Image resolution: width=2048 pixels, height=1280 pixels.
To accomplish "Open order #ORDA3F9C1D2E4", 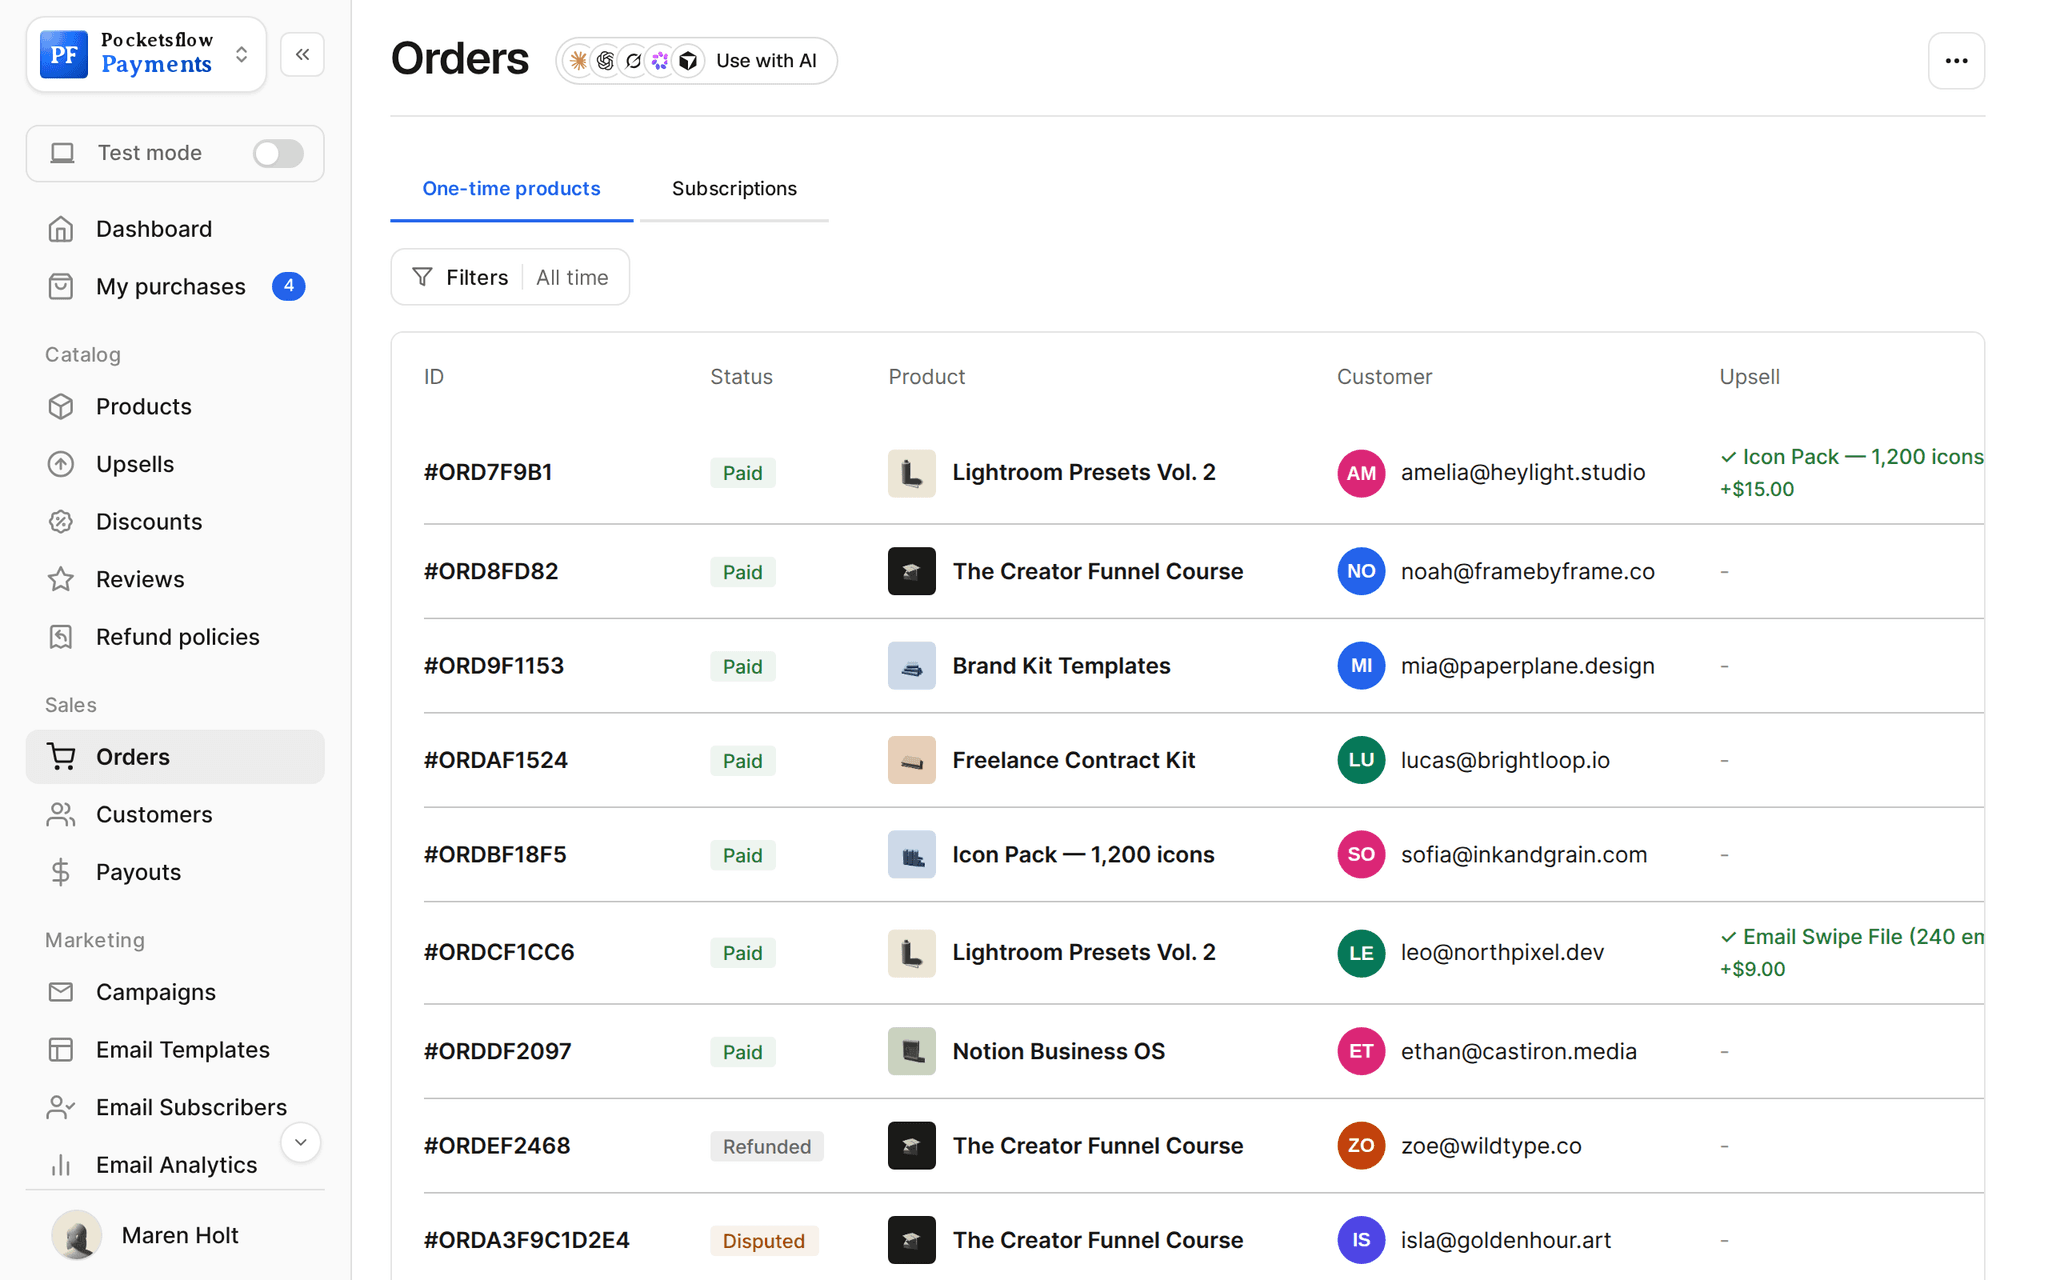I will pyautogui.click(x=527, y=1240).
